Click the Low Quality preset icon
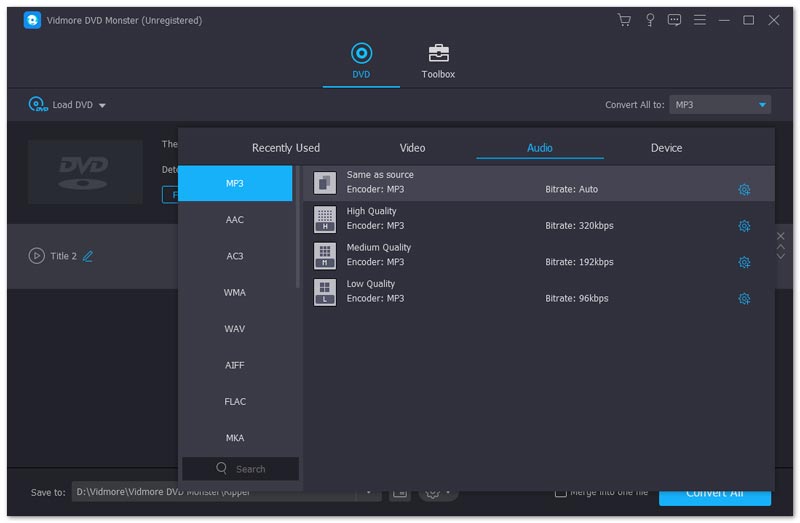Image resolution: width=800 pixels, height=523 pixels. coord(324,292)
